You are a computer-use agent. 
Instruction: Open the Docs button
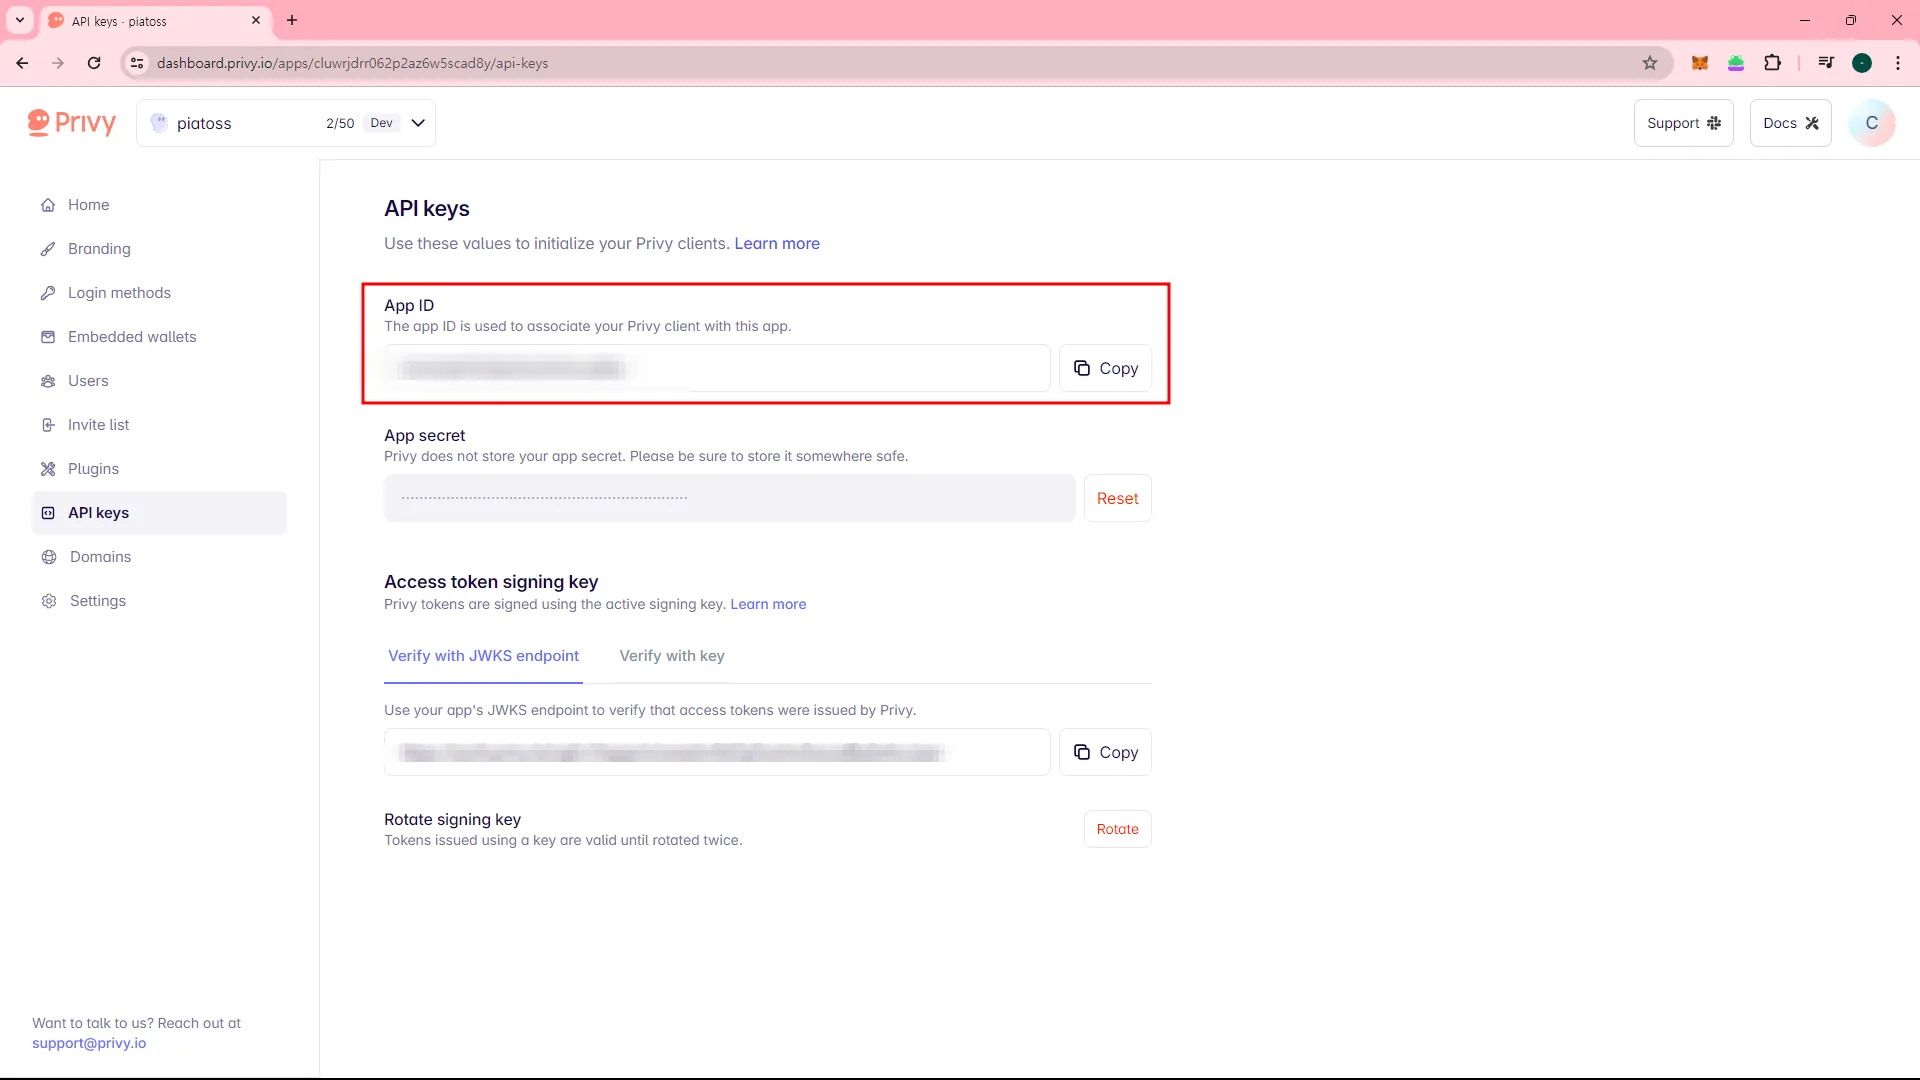[1790, 123]
